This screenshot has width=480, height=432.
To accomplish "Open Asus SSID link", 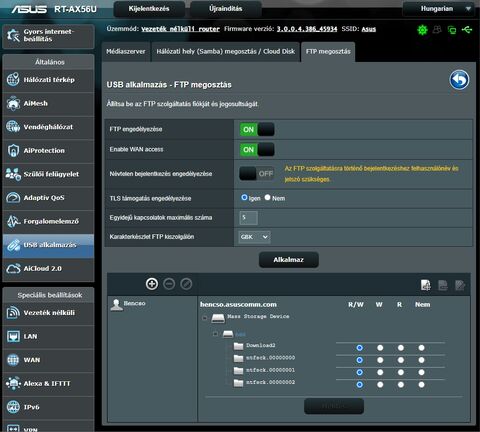I will 369,29.
